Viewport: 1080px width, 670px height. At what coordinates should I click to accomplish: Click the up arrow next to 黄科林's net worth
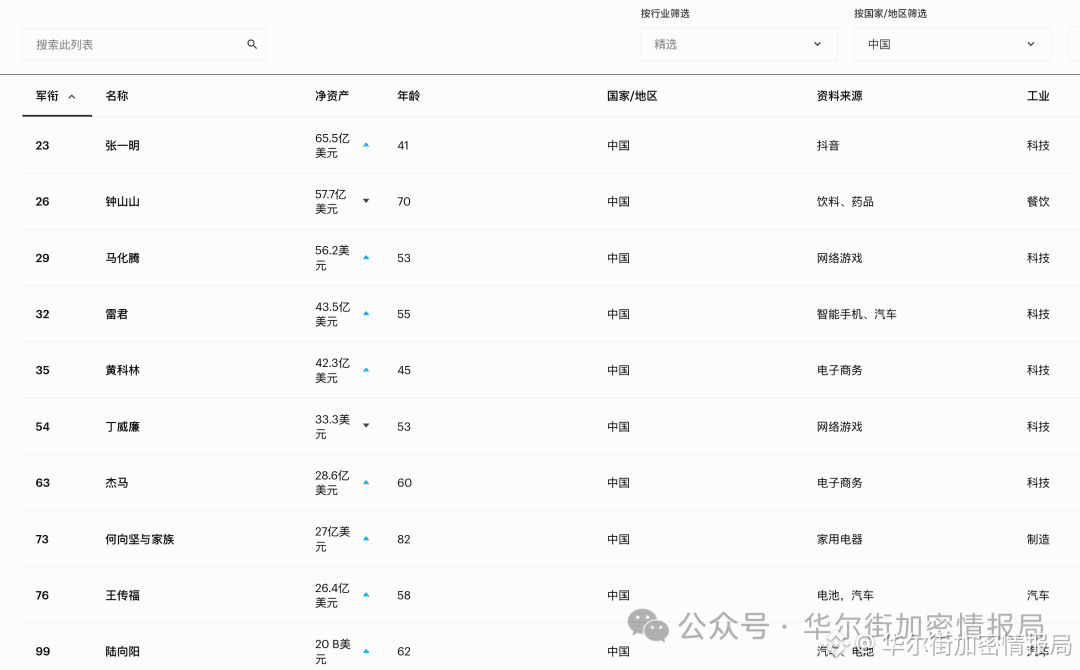(366, 369)
